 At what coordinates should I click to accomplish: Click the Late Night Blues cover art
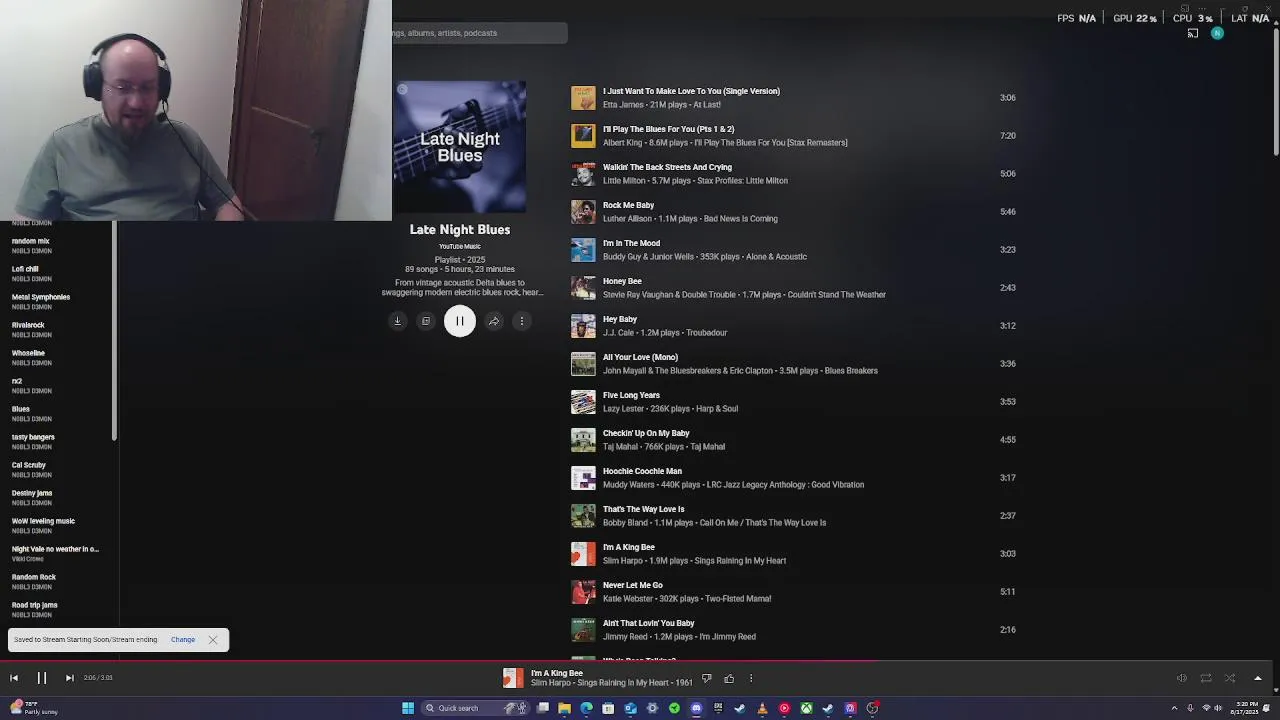point(460,147)
